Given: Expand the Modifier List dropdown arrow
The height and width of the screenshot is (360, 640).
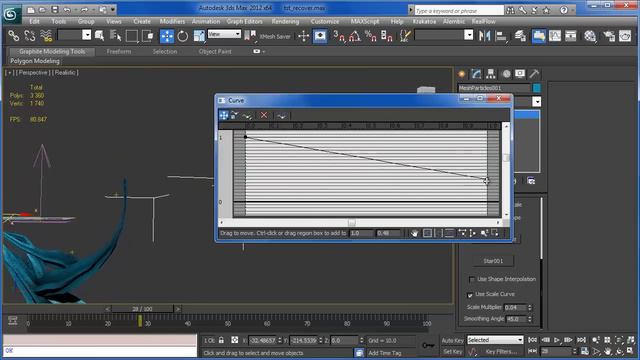Looking at the screenshot, I should (x=537, y=102).
